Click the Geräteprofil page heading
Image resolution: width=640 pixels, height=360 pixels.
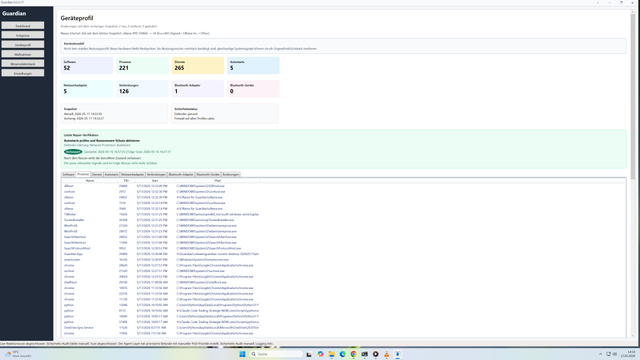coord(77,18)
